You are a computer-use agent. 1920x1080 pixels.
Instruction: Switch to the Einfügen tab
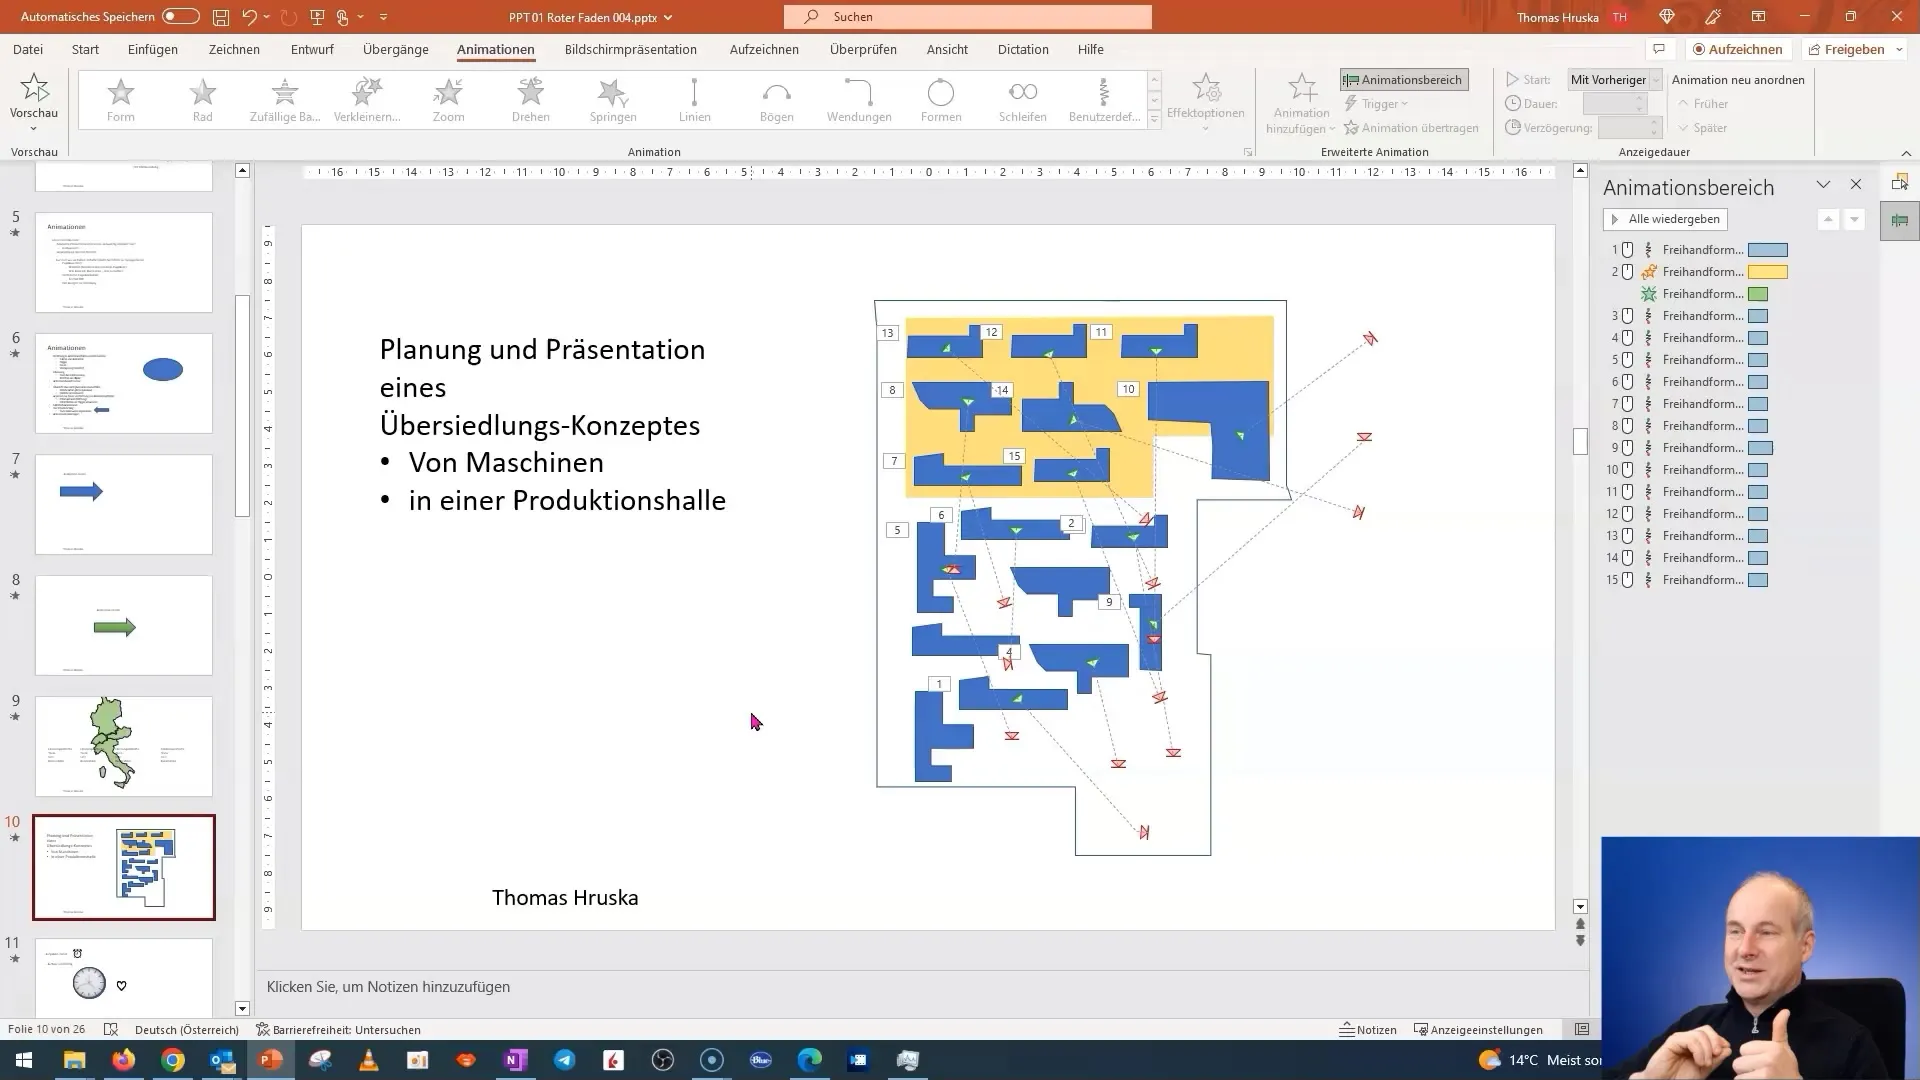(153, 49)
